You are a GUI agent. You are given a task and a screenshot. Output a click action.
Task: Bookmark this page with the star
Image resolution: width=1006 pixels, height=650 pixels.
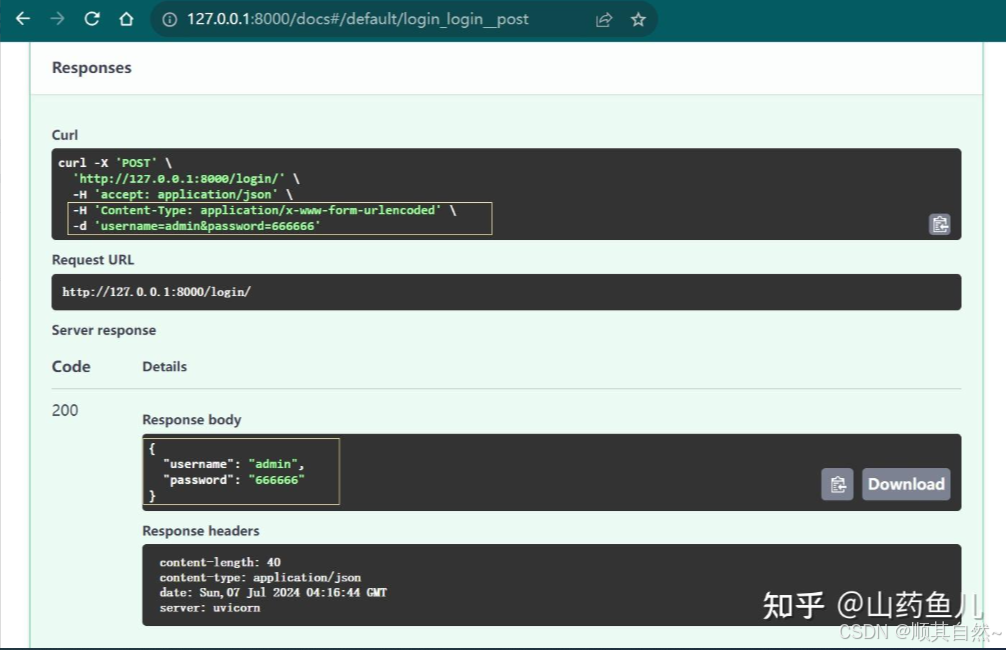pos(637,18)
